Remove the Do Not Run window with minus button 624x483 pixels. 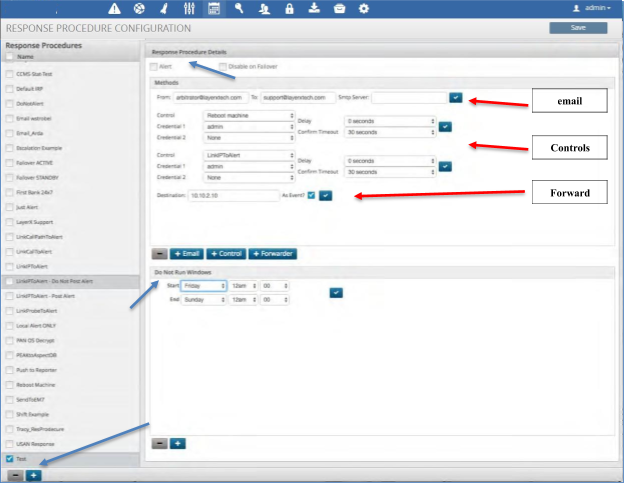coord(160,441)
